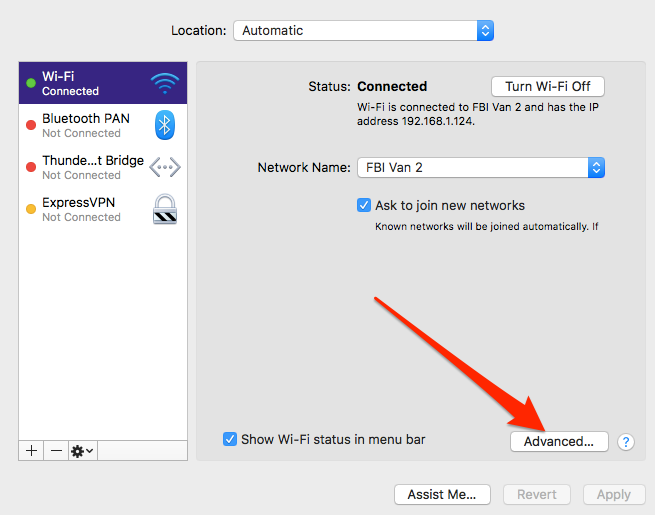Click the Apply button
The height and width of the screenshot is (515, 655).
click(x=614, y=495)
